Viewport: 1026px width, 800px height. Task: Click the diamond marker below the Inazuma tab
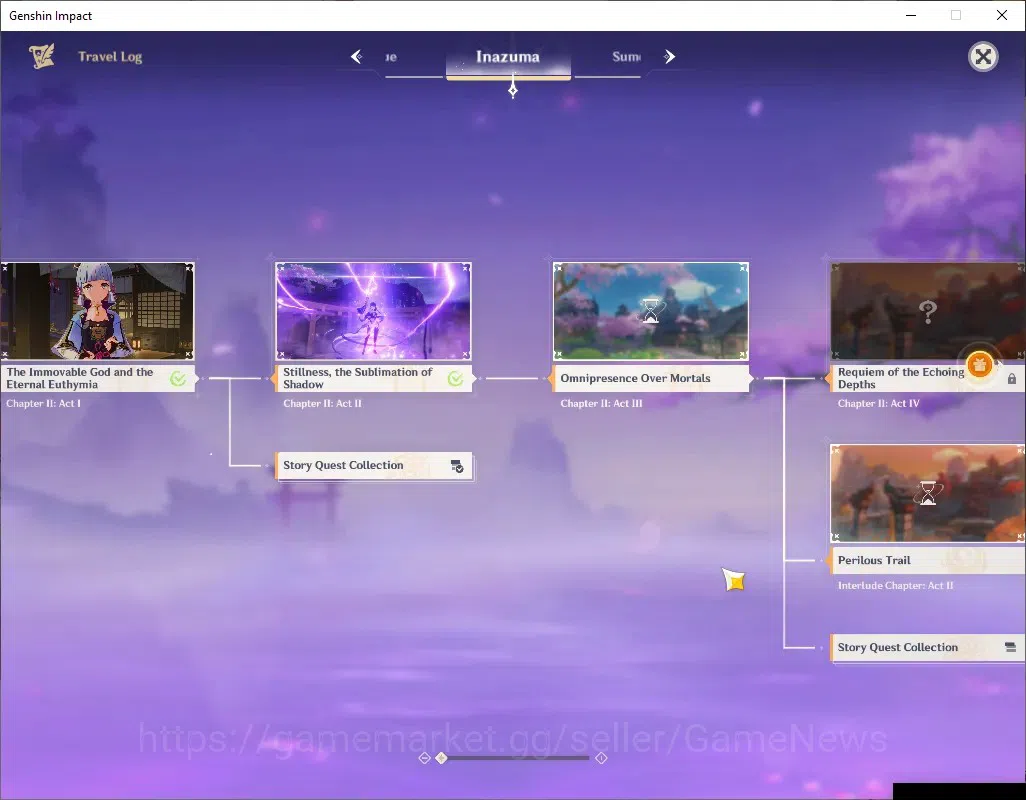[x=513, y=89]
